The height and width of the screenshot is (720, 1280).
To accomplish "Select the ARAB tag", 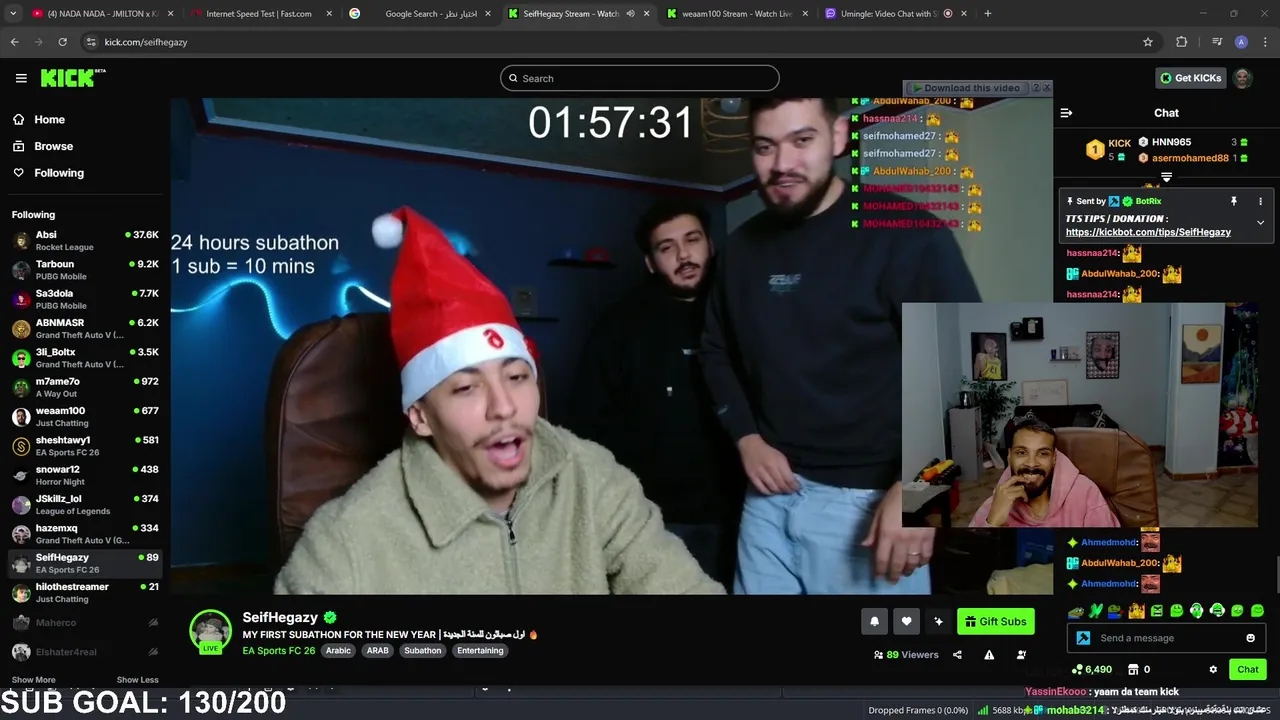I will [x=377, y=650].
